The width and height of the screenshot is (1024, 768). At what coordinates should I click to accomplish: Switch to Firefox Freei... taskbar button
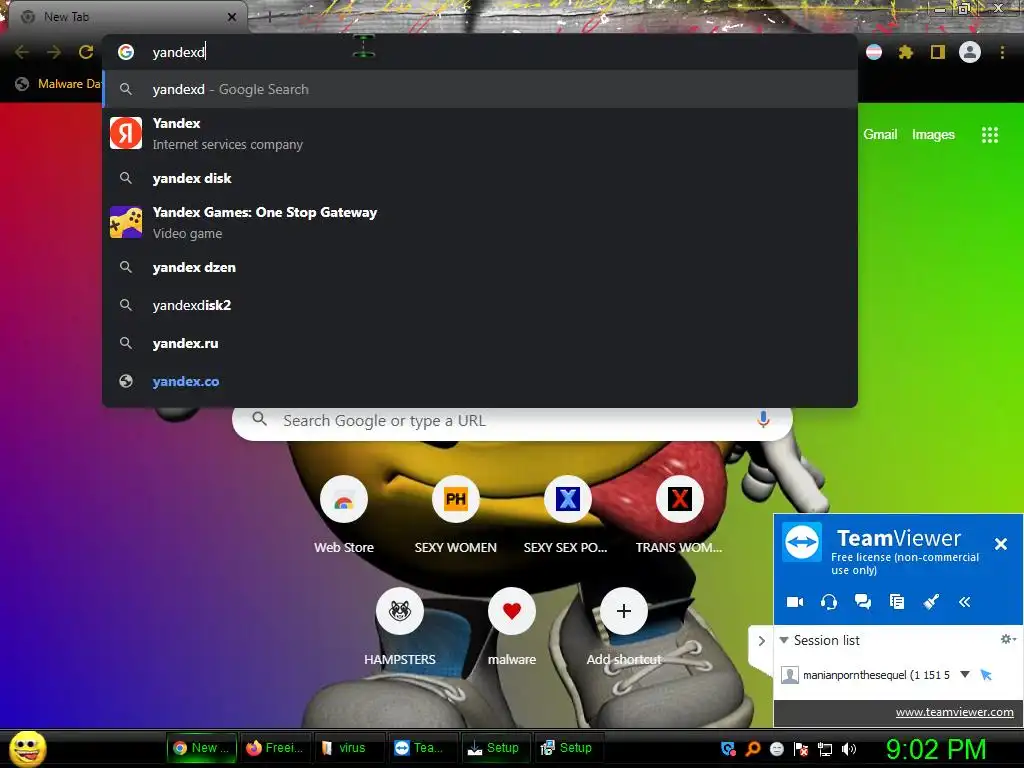coord(275,748)
